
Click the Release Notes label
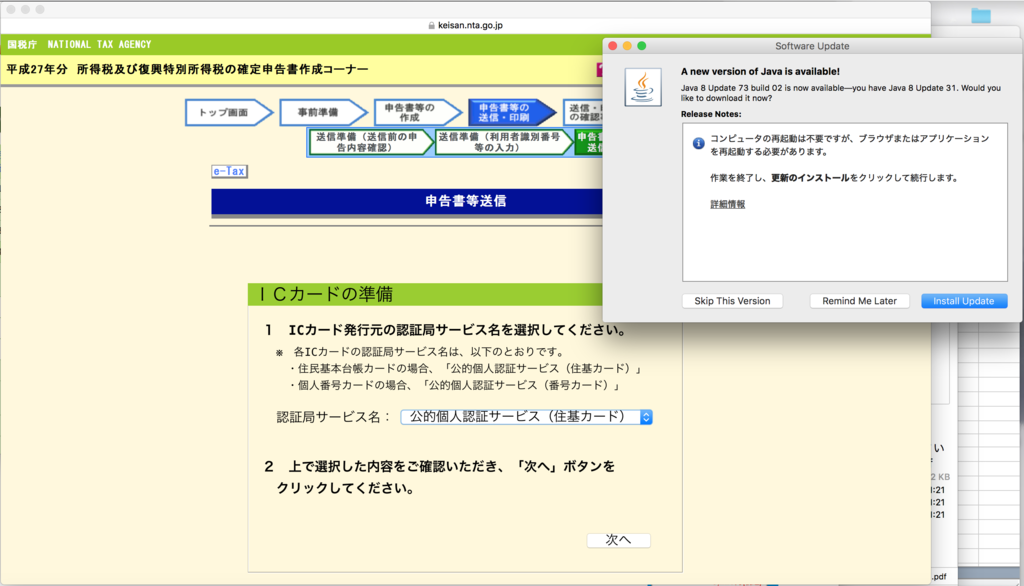click(x=711, y=114)
